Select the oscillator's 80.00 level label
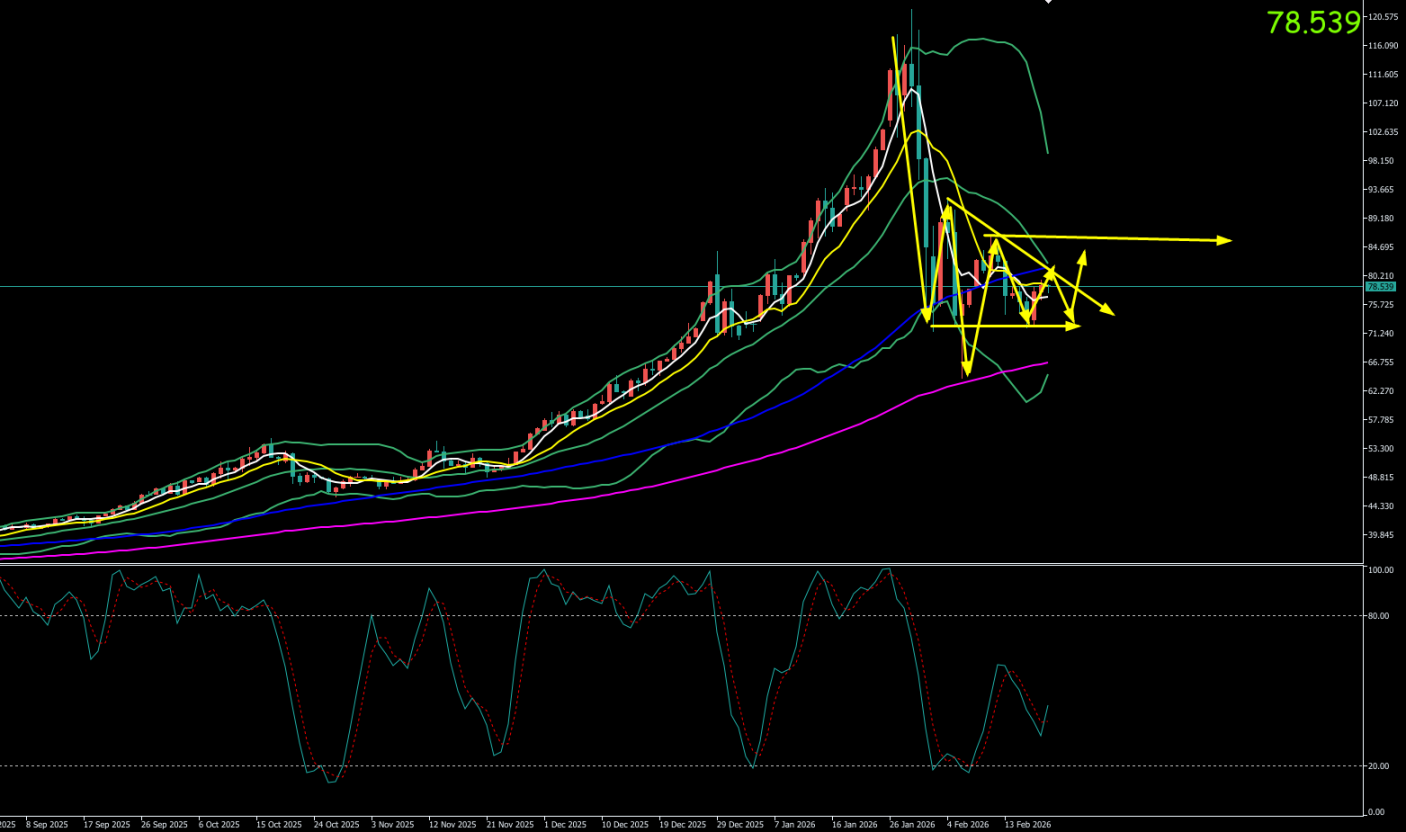This screenshot has height=832, width=1406. pyautogui.click(x=1378, y=616)
